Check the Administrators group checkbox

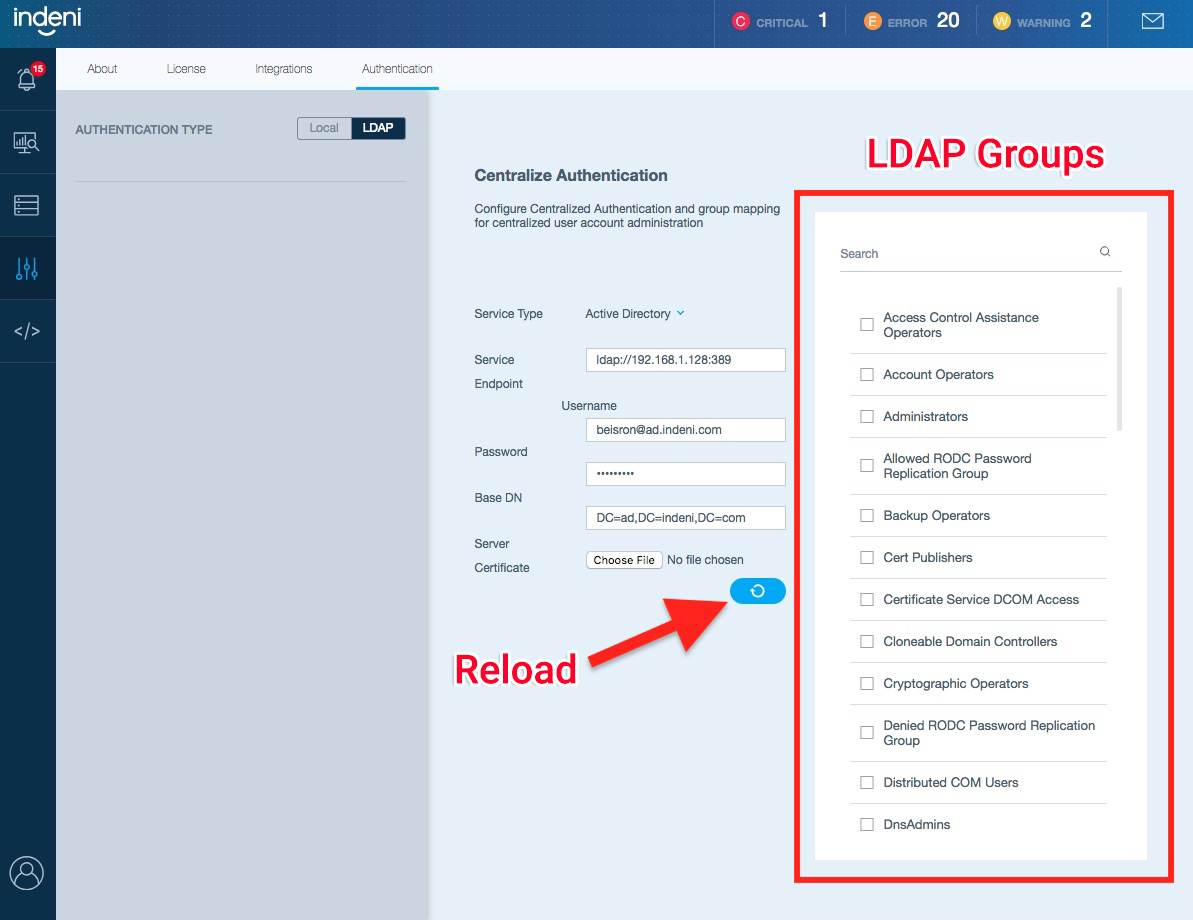tap(867, 417)
